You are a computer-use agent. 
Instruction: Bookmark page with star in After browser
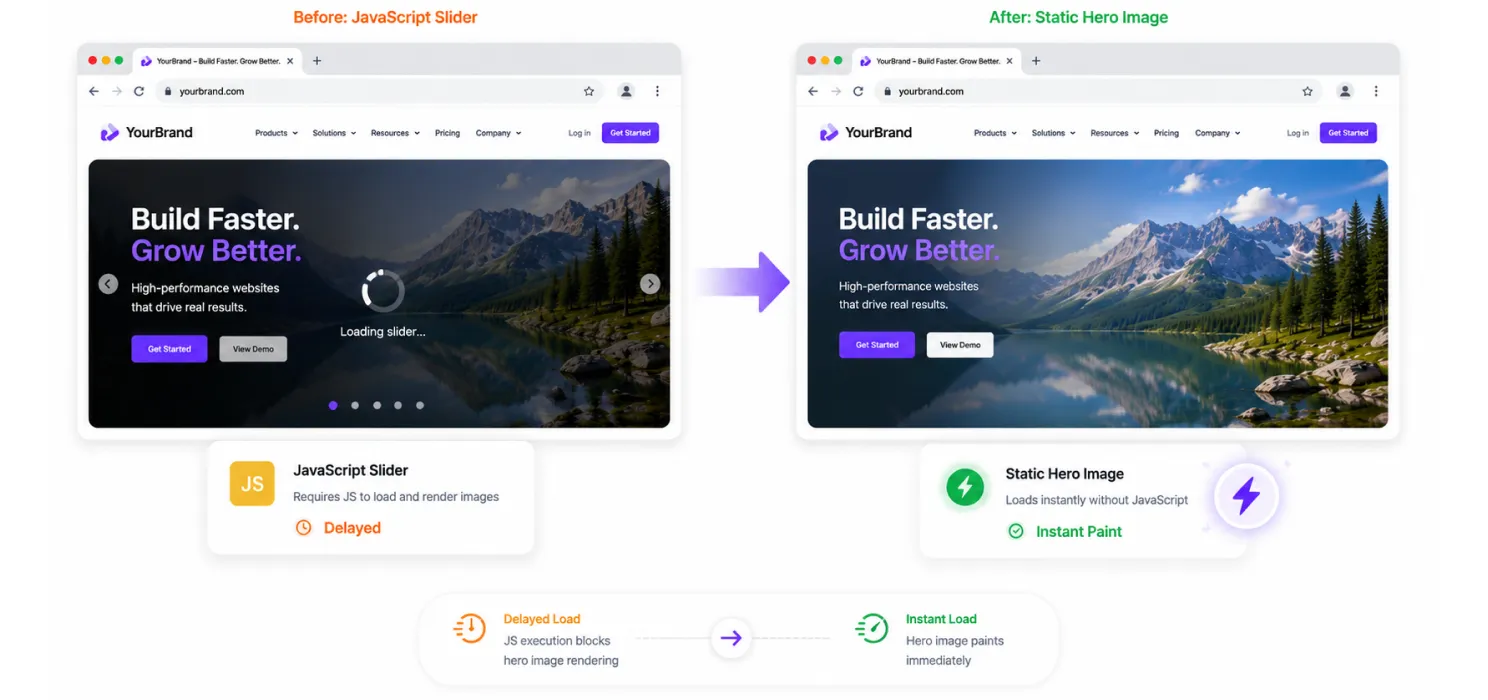tap(1307, 91)
